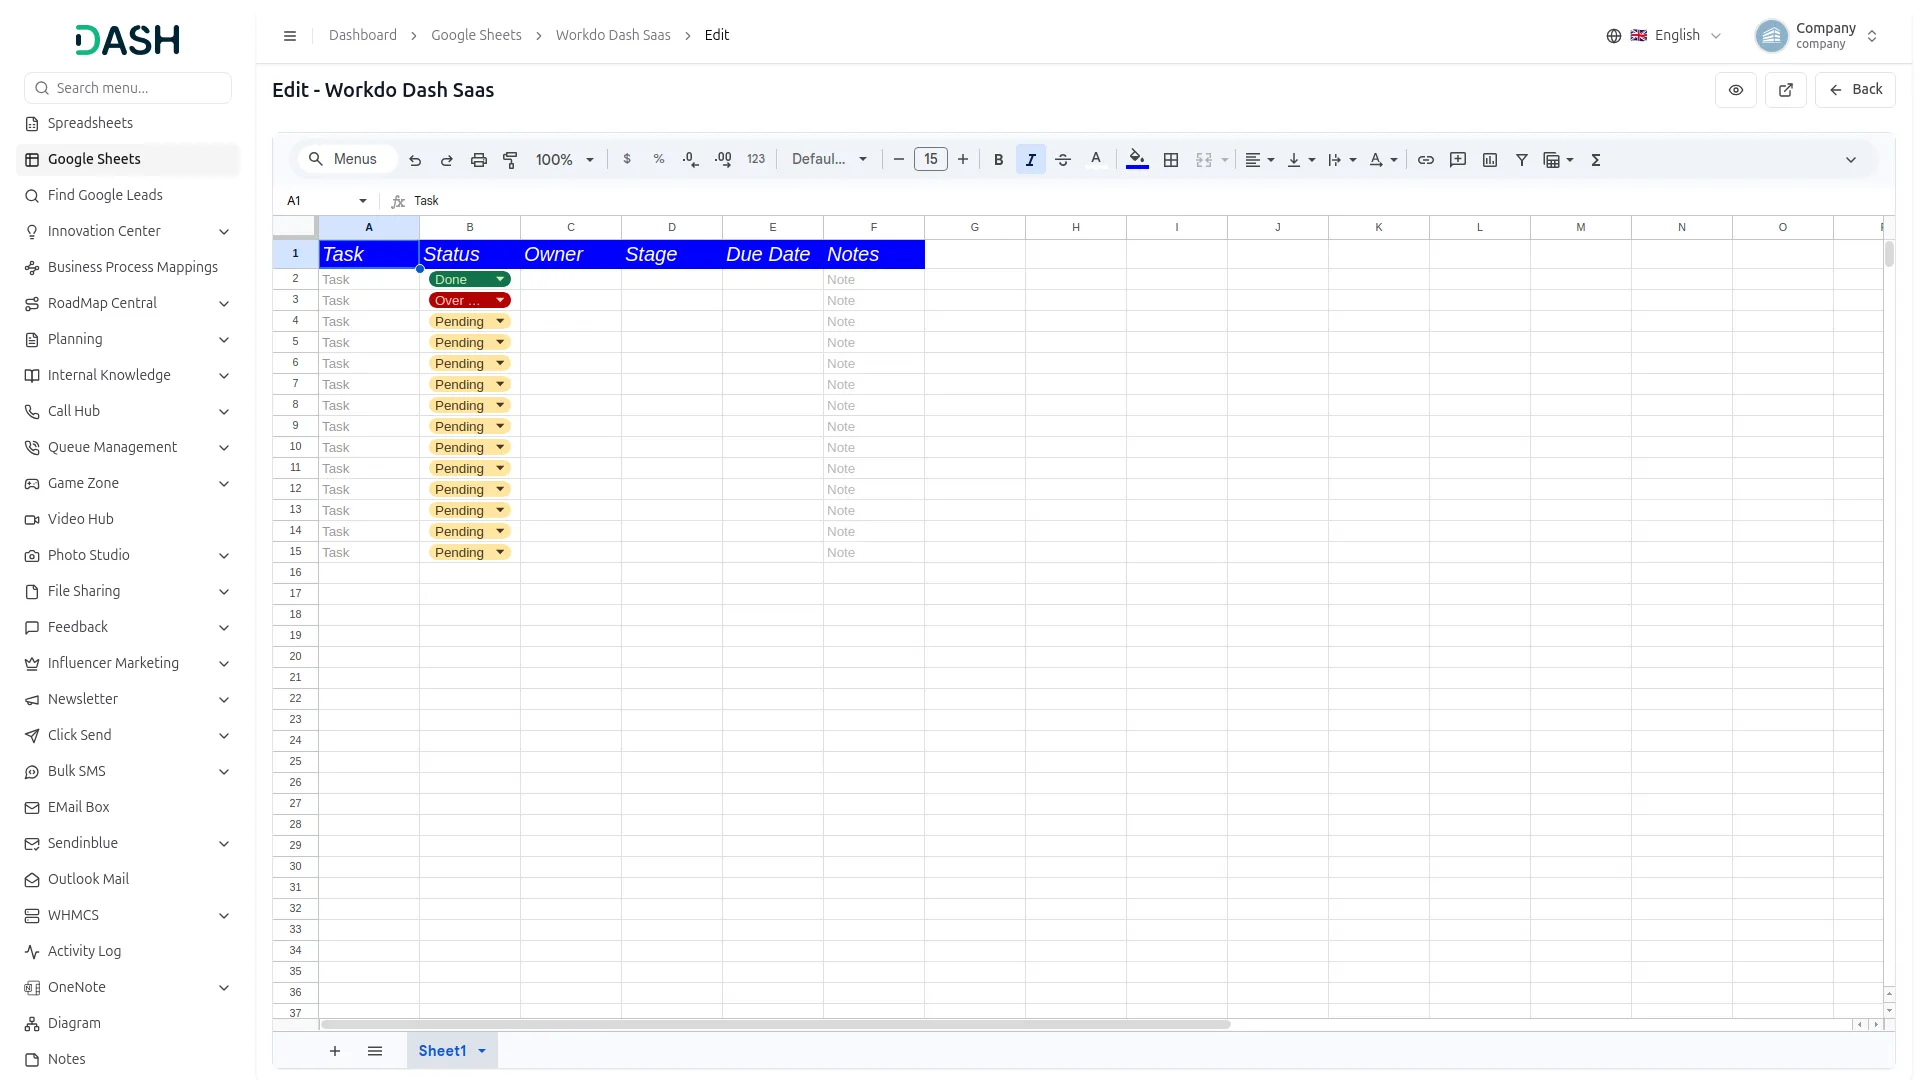Open the zoom 100% dropdown
This screenshot has width=1920, height=1080.
(565, 160)
